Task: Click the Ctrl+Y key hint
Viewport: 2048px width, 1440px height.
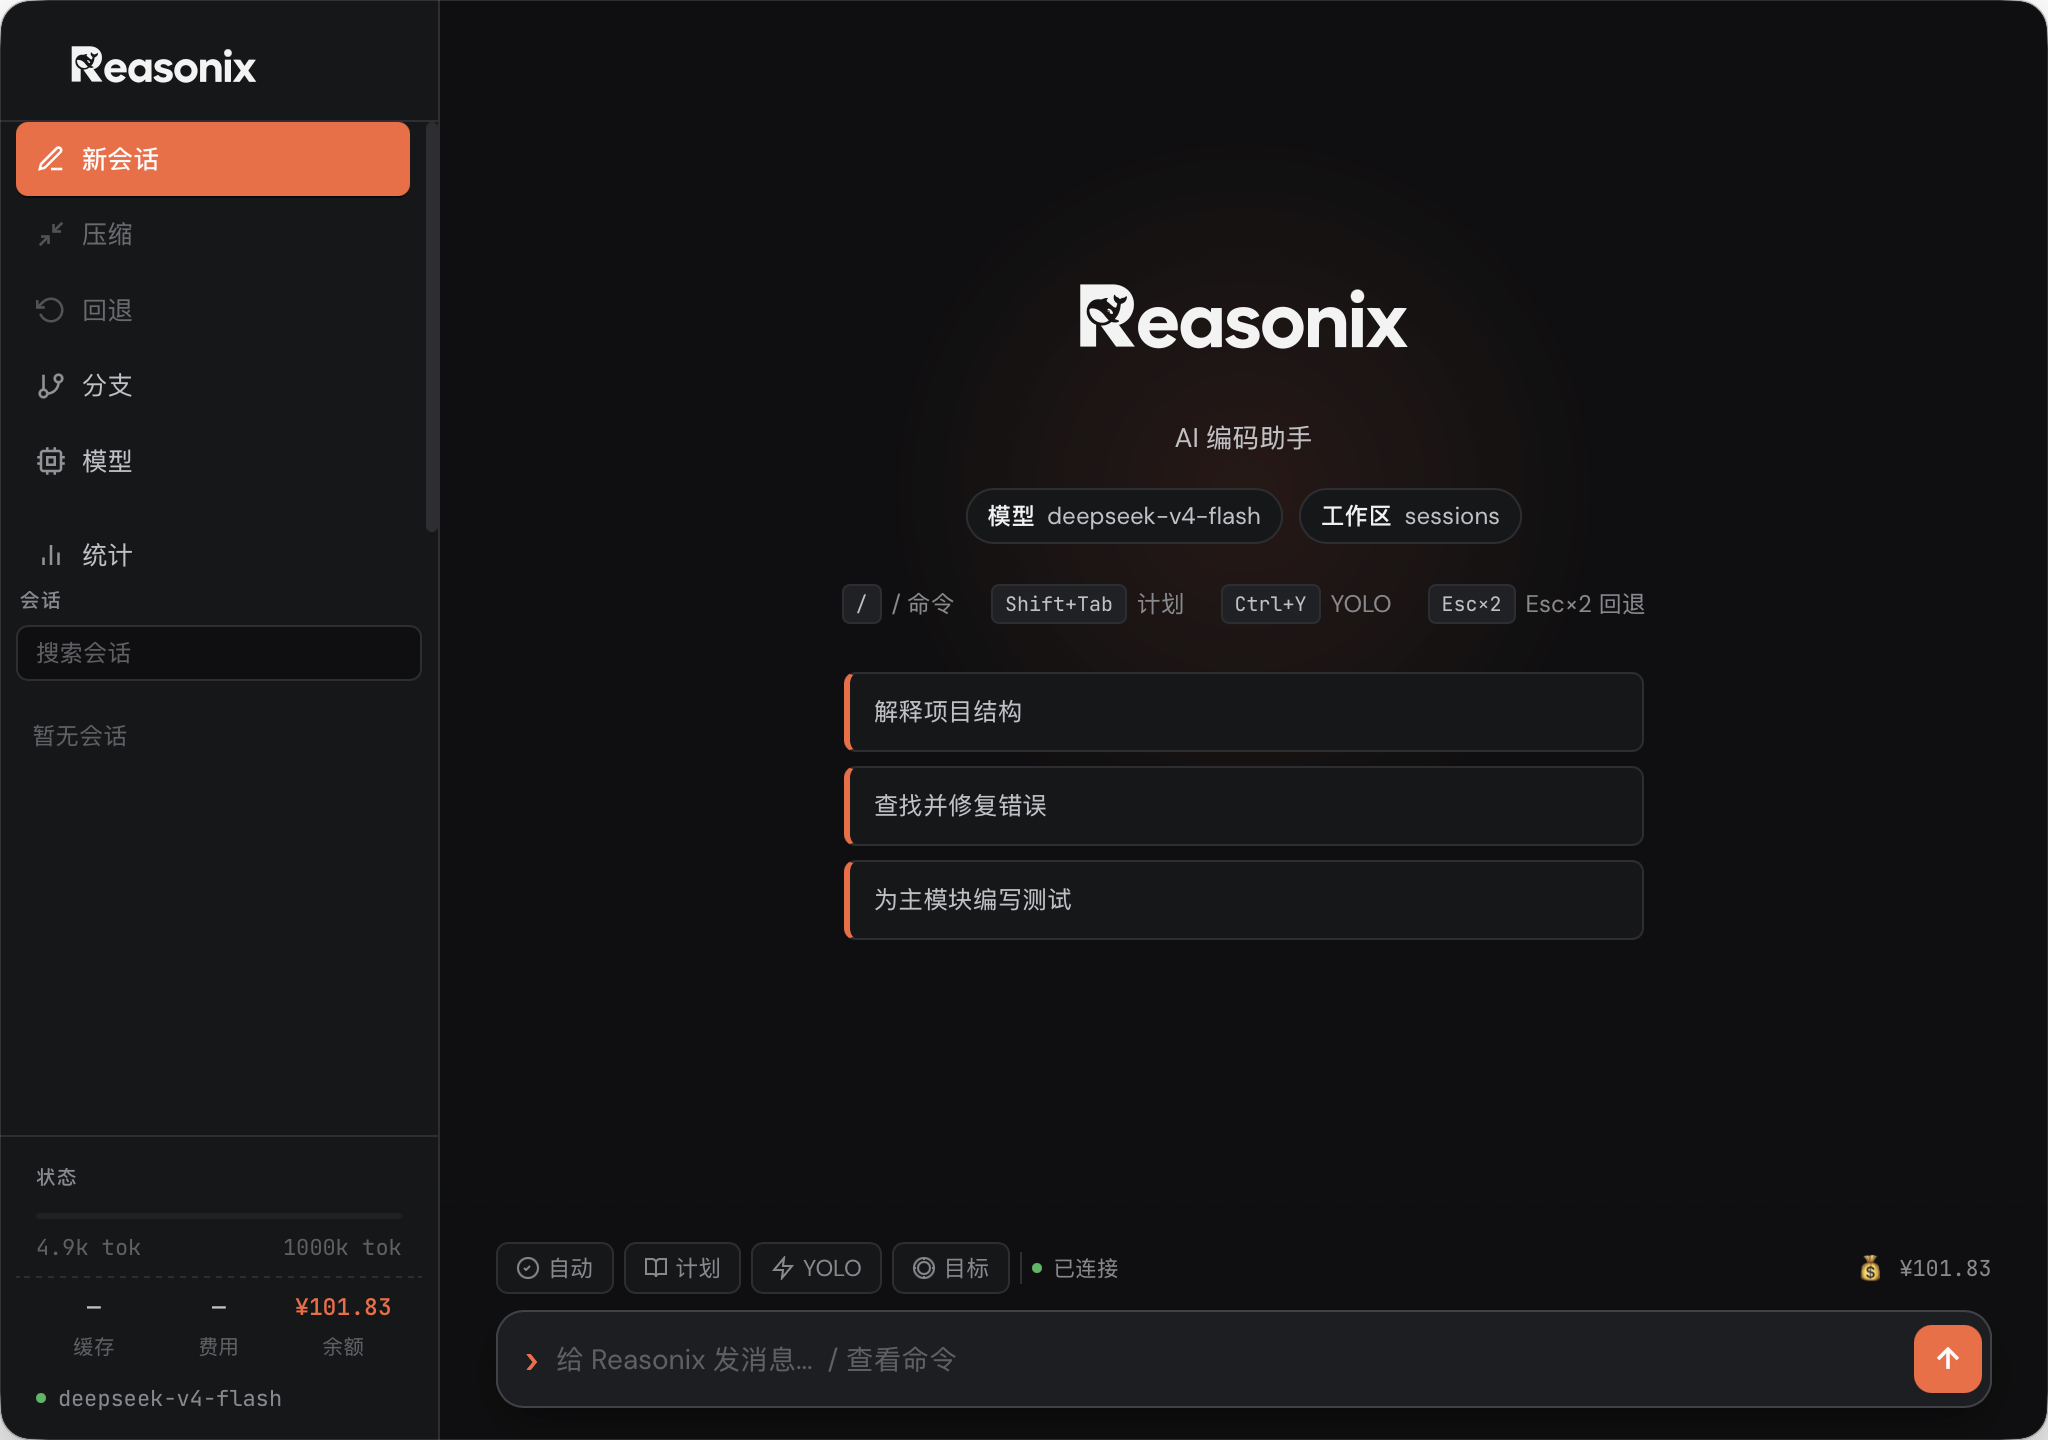Action: pos(1270,604)
